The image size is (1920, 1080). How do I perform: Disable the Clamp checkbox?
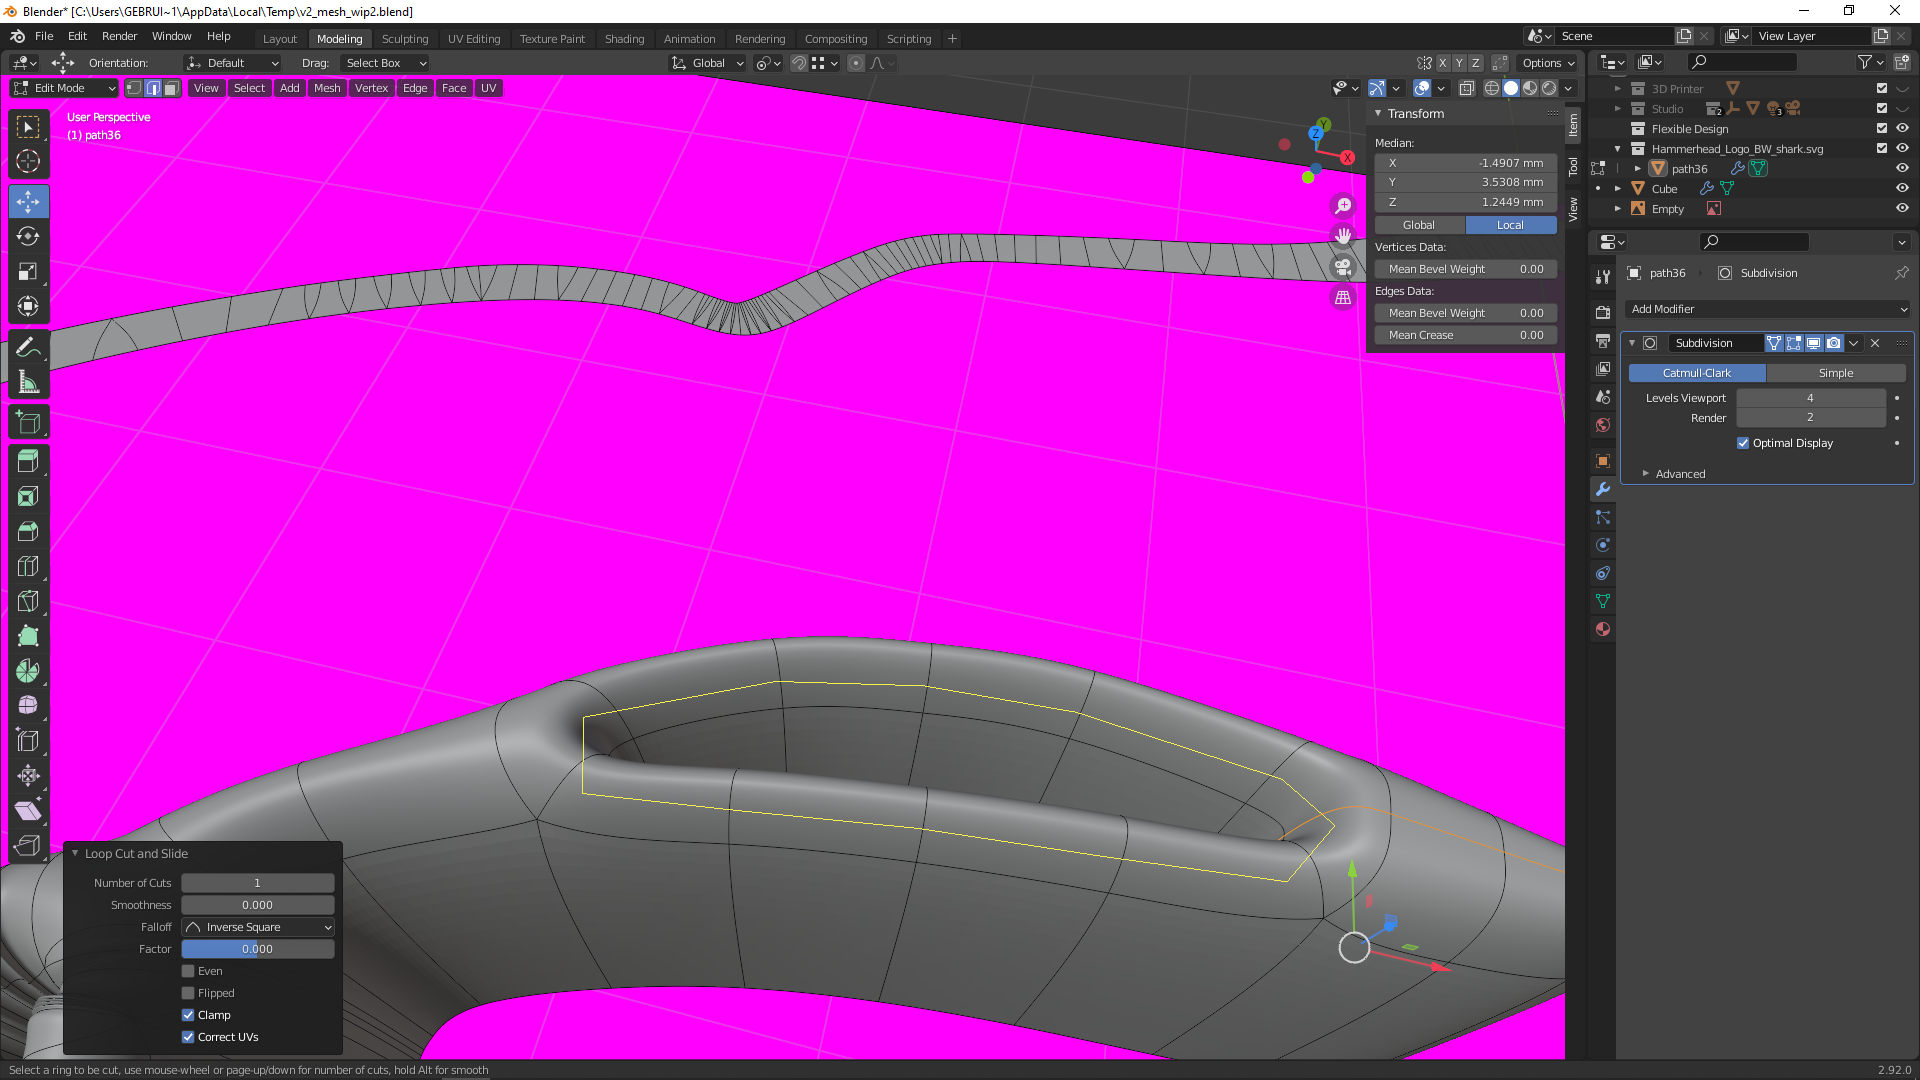[x=188, y=1015]
